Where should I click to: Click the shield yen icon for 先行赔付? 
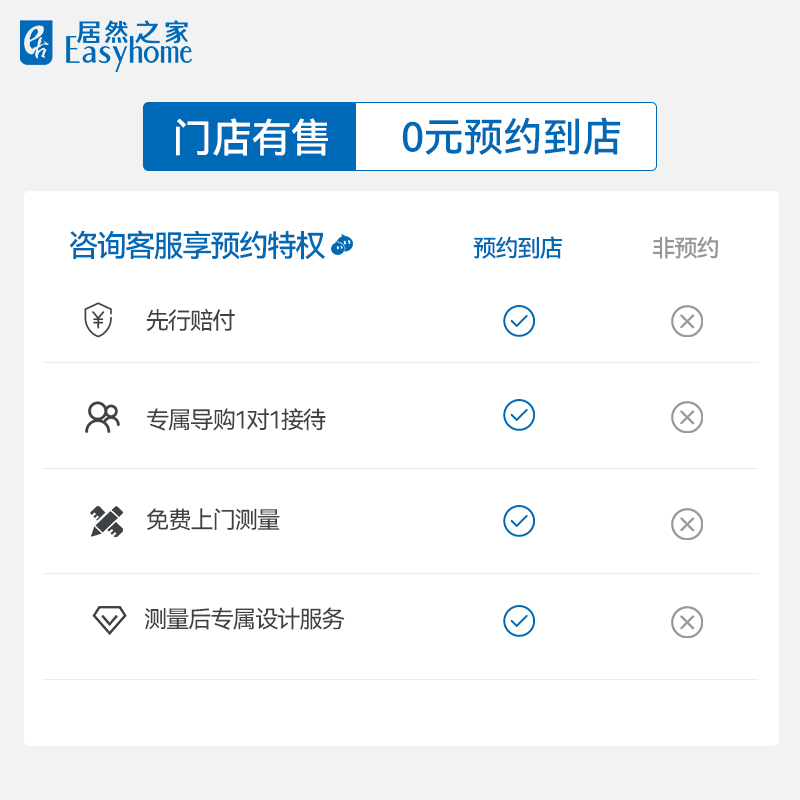(98, 321)
